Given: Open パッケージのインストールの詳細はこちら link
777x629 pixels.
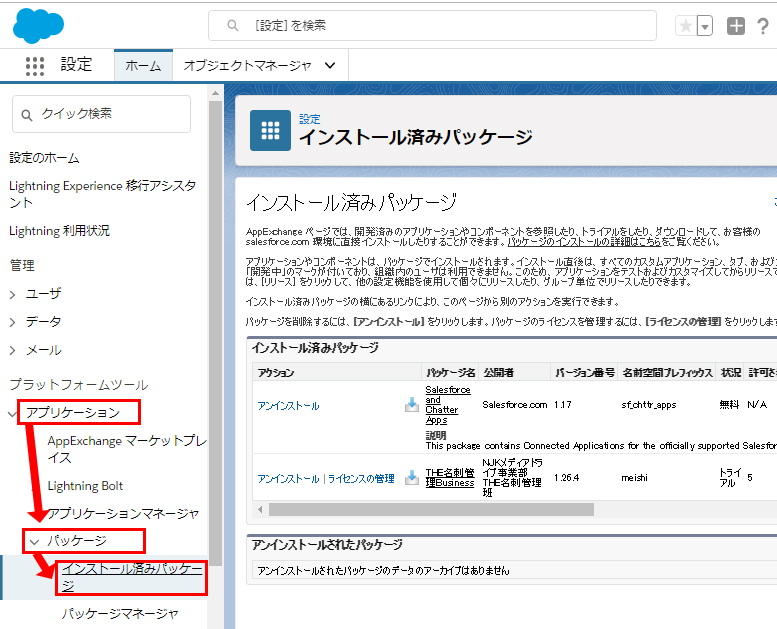Looking at the screenshot, I should (584, 242).
